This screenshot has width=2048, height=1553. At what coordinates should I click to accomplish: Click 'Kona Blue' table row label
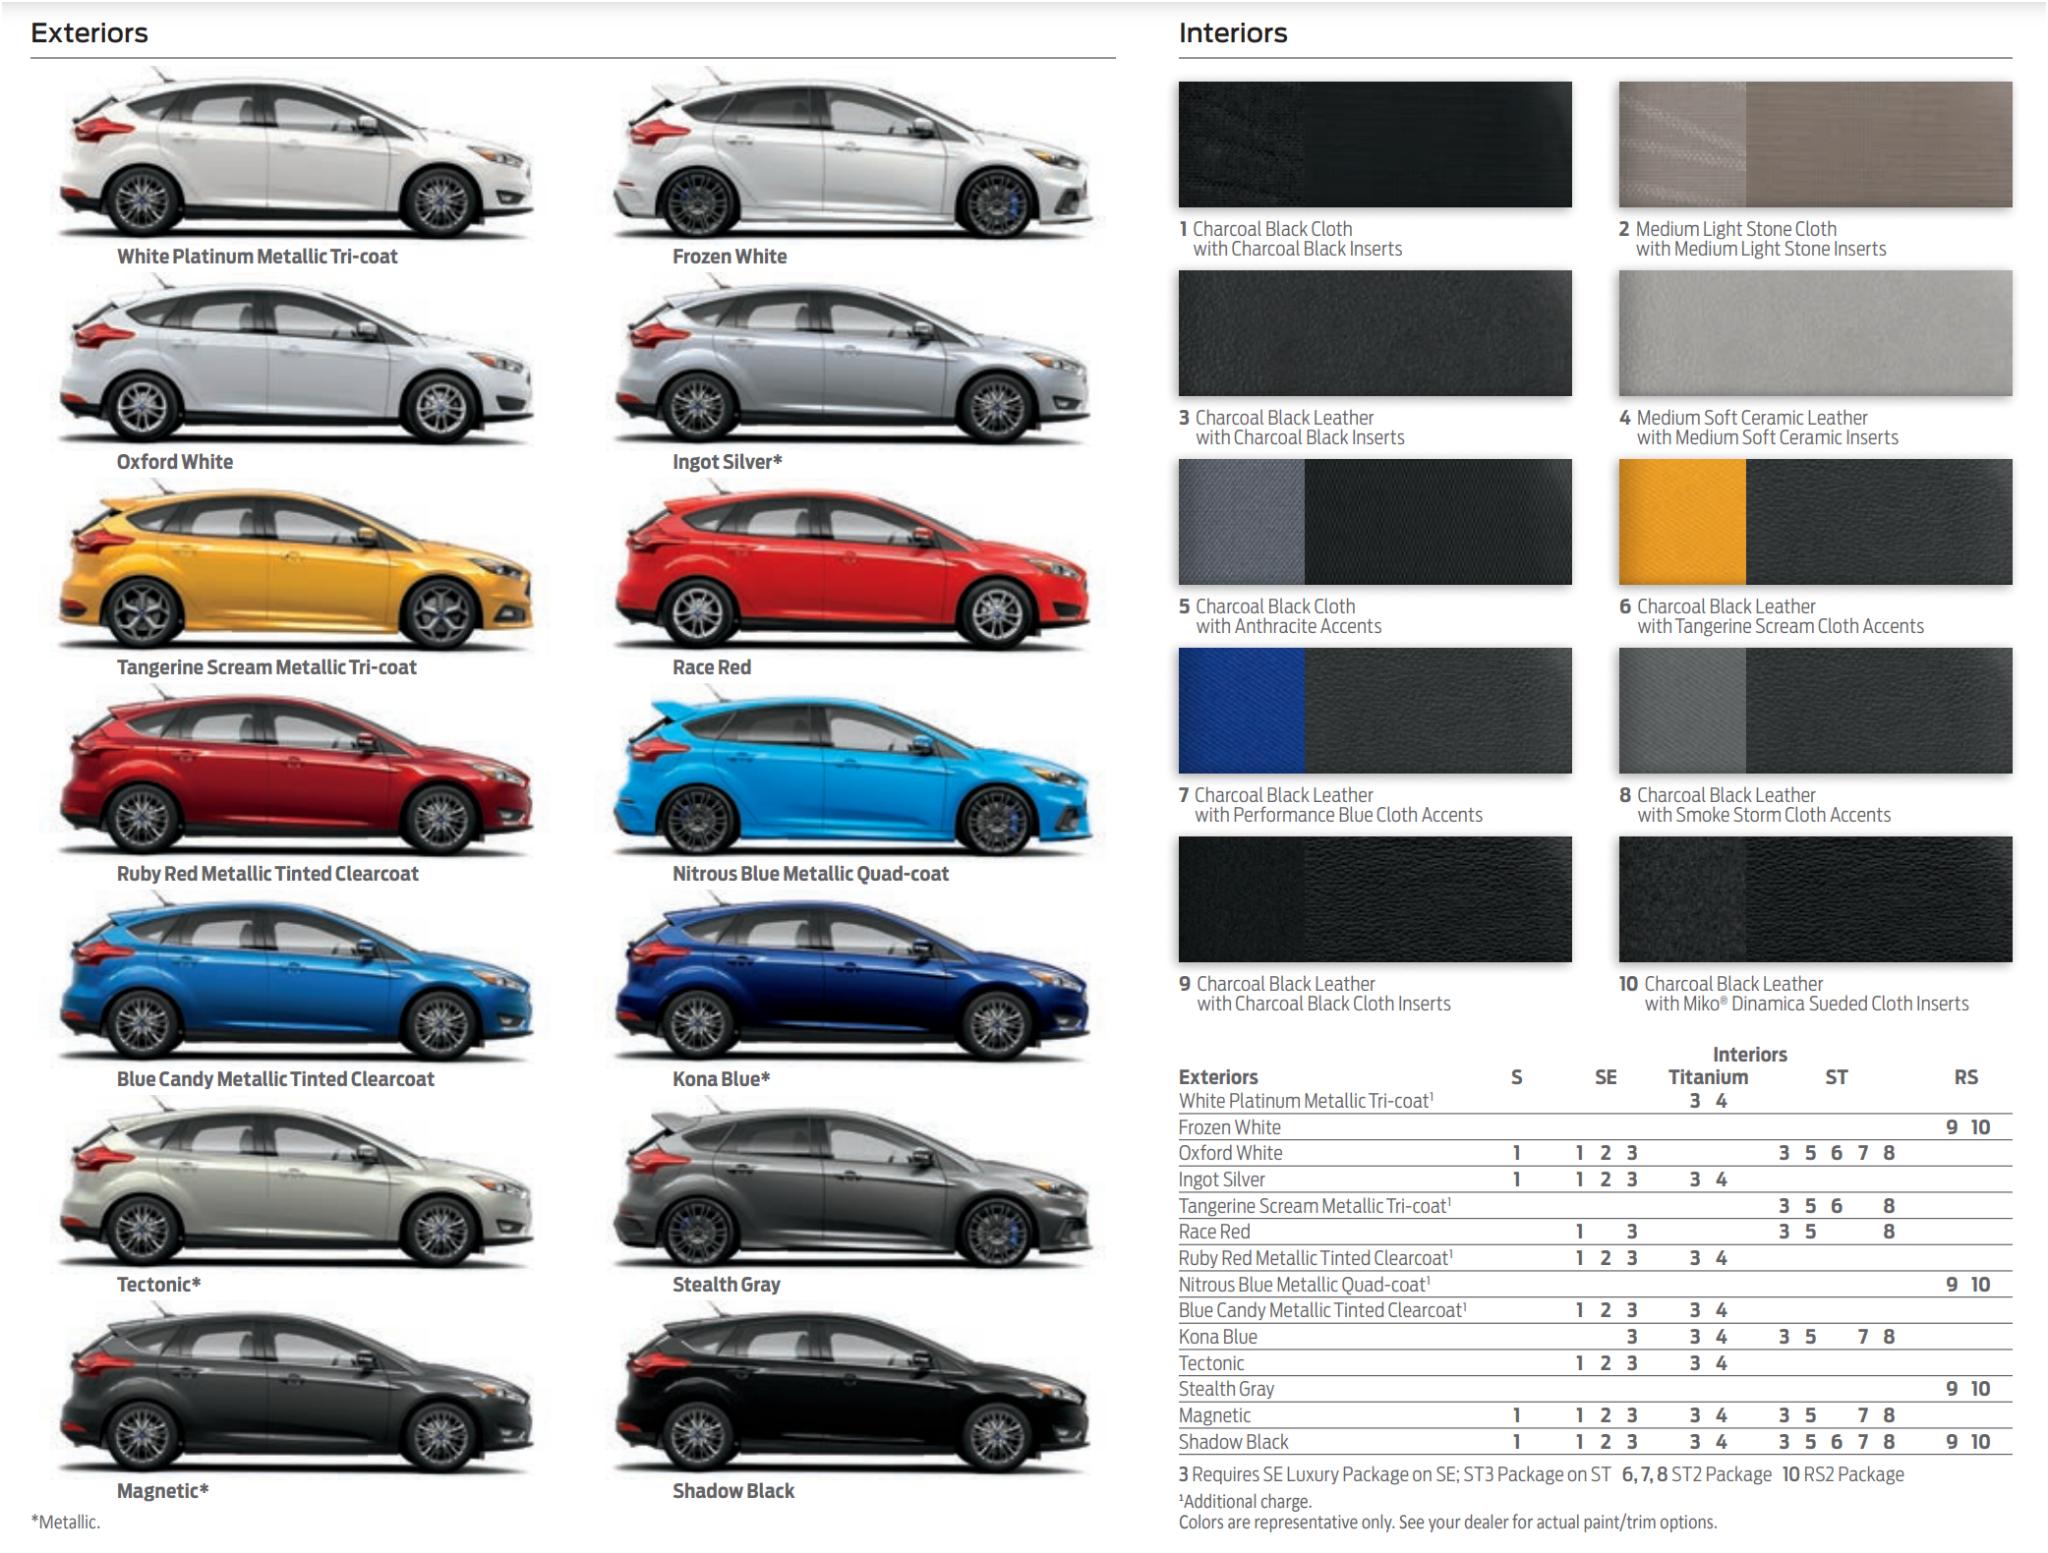(x=1217, y=1337)
